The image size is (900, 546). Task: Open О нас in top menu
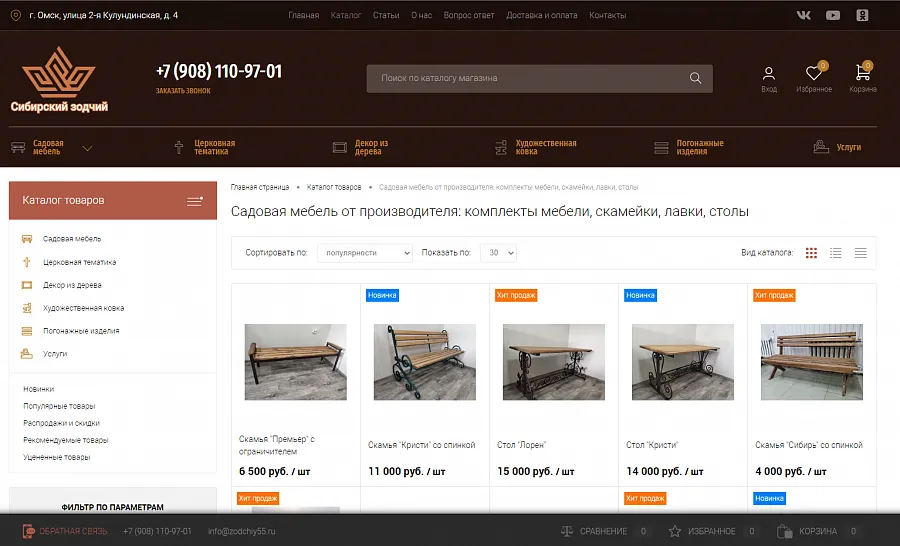pos(421,16)
